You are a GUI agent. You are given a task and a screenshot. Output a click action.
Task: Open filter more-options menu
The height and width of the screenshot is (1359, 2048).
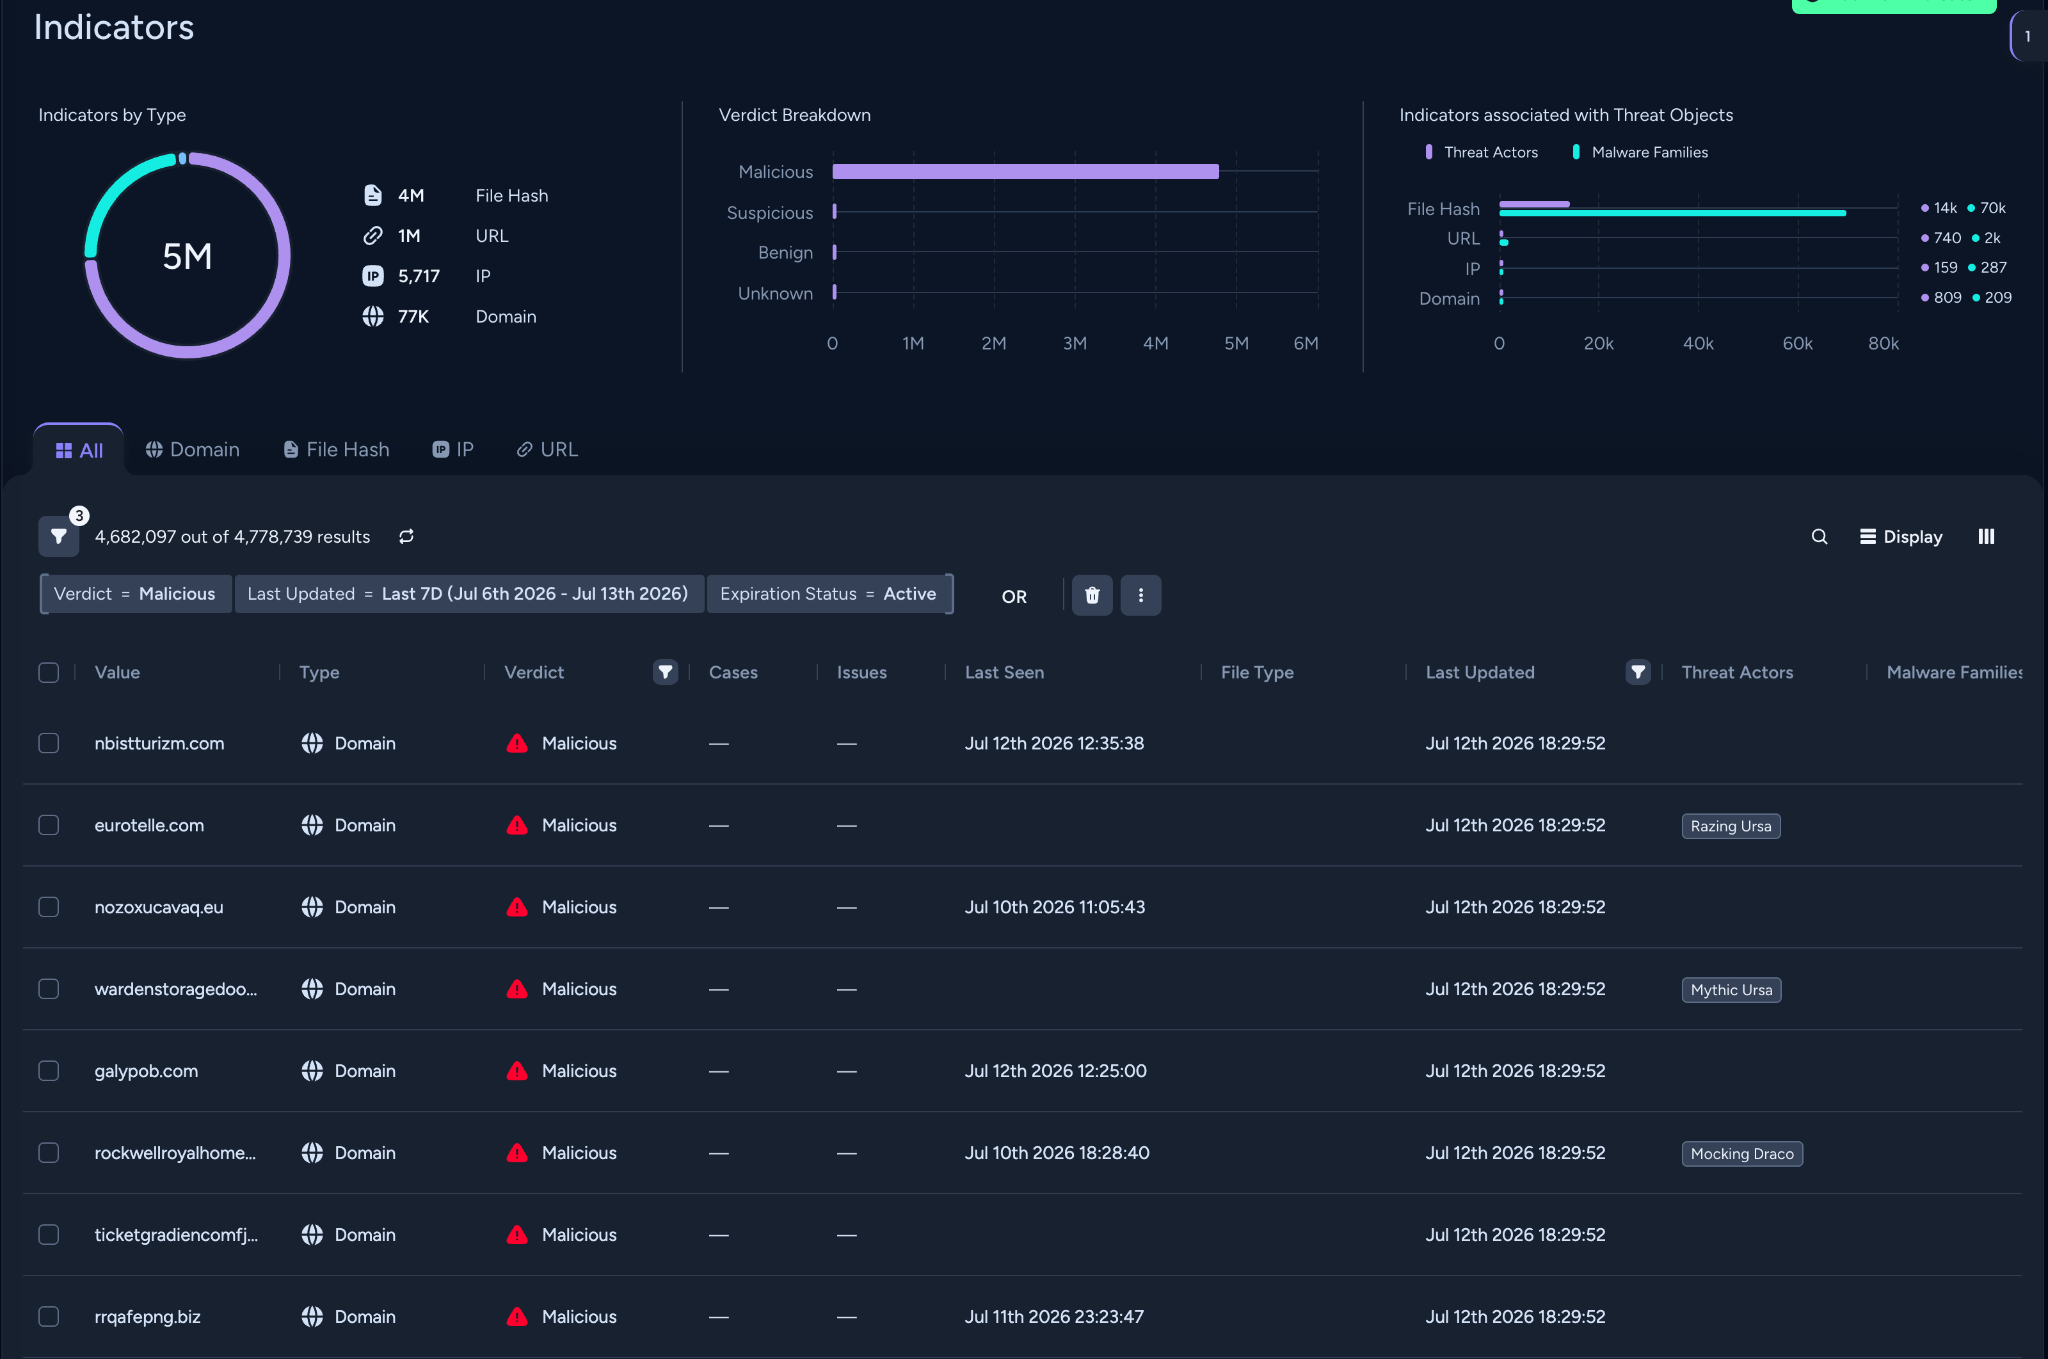point(1141,596)
